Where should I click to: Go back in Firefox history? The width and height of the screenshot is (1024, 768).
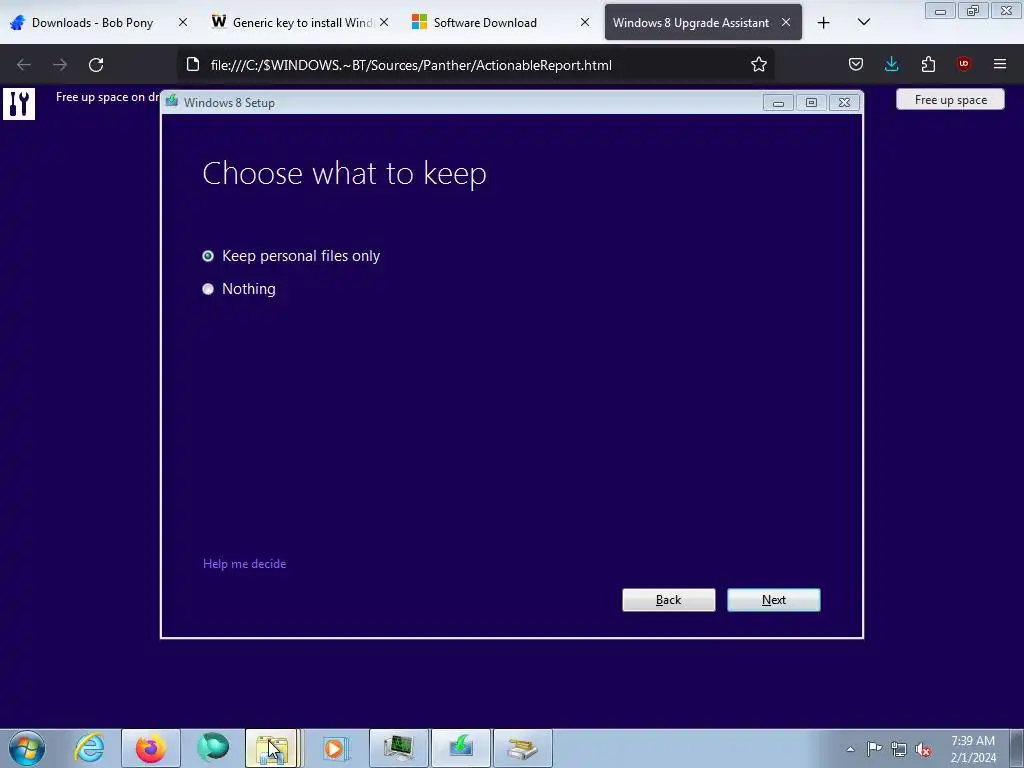click(24, 65)
